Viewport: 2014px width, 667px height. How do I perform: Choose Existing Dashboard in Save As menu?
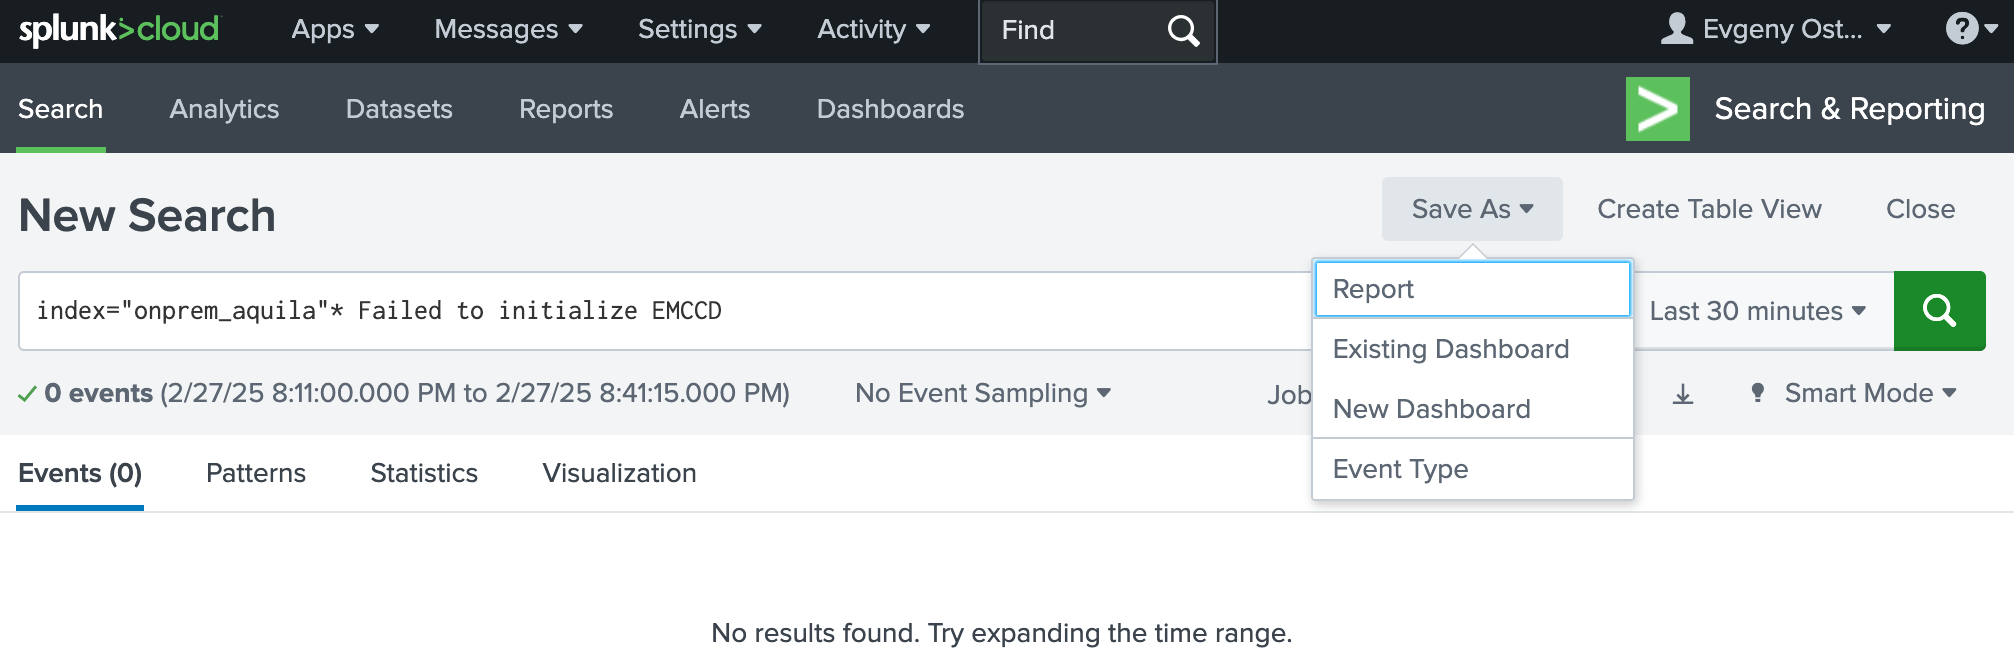click(x=1450, y=349)
